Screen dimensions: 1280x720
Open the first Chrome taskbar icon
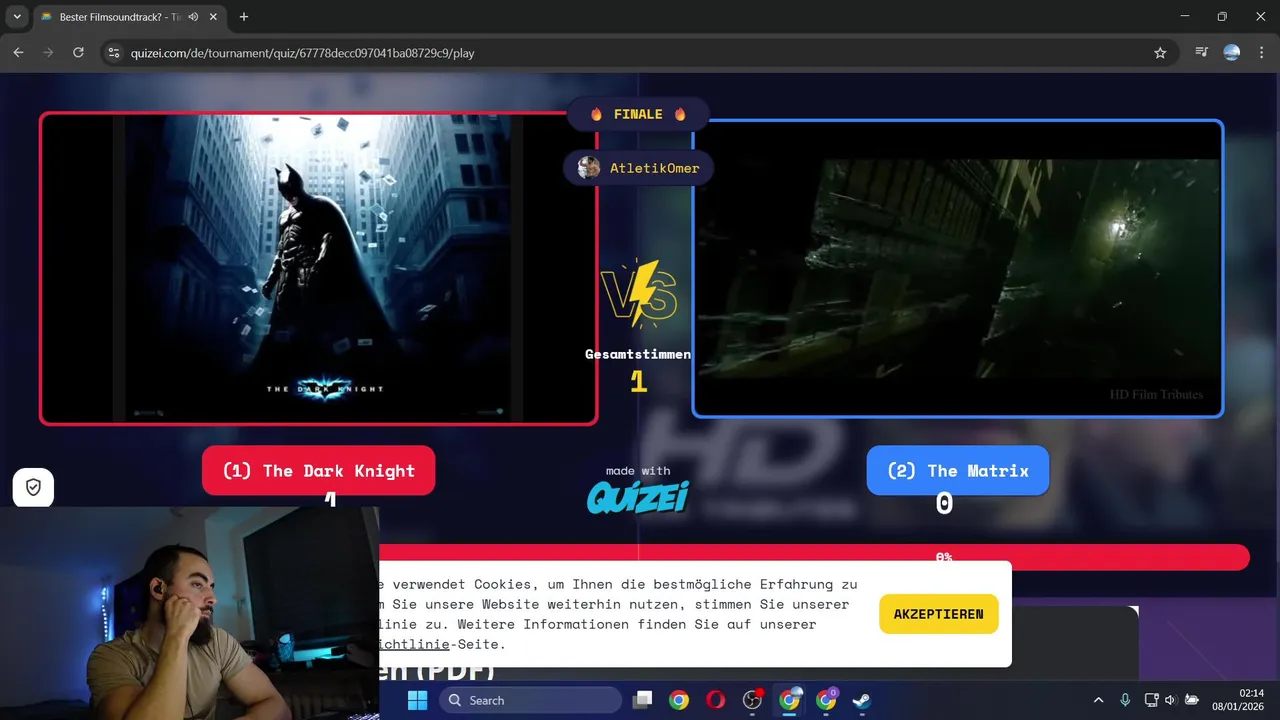[x=679, y=700]
